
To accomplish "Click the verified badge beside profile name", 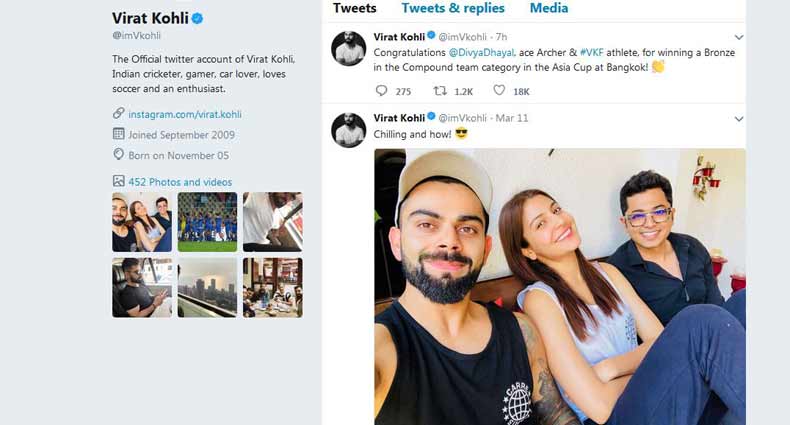I will [x=198, y=19].
